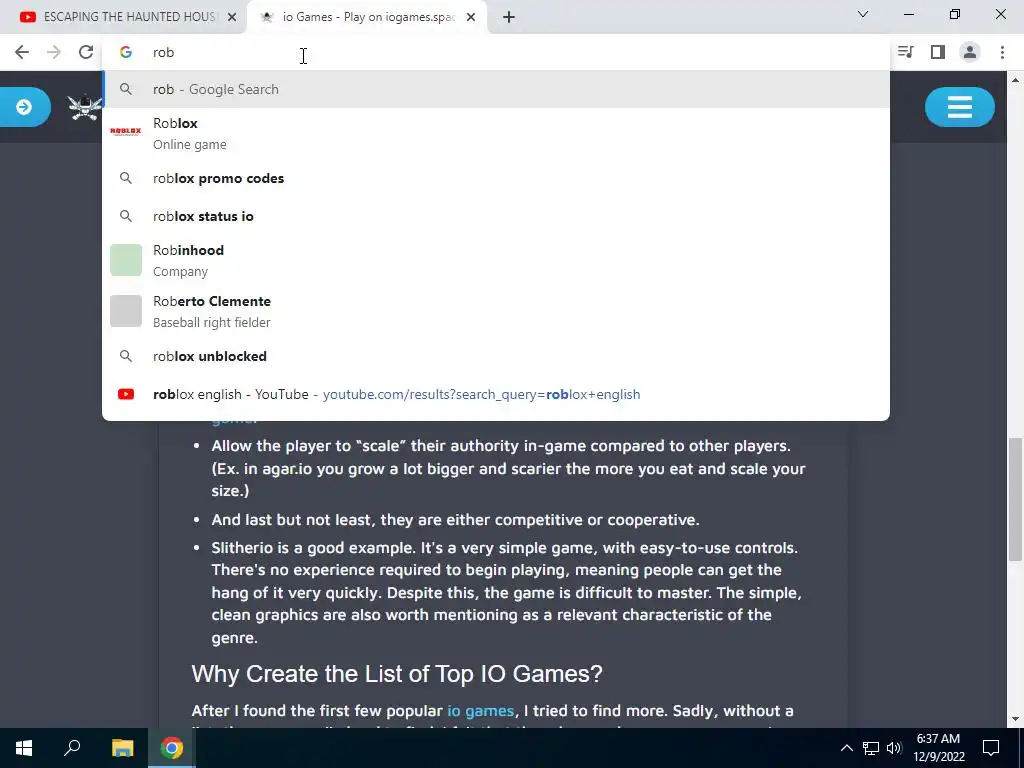Click the scrollbar down arrow
The image size is (1024, 768).
(x=1015, y=719)
